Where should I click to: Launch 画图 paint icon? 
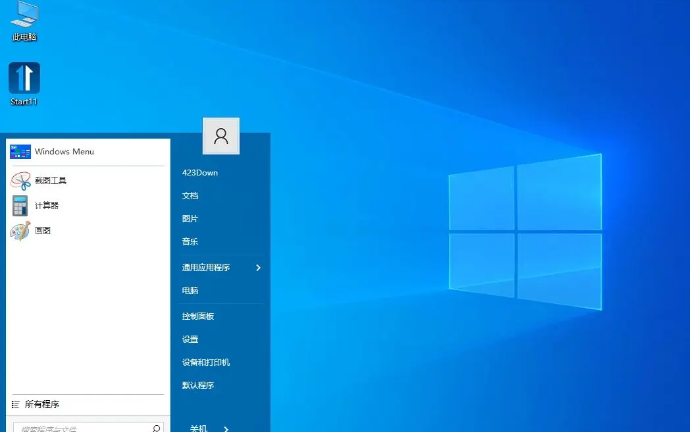point(20,231)
